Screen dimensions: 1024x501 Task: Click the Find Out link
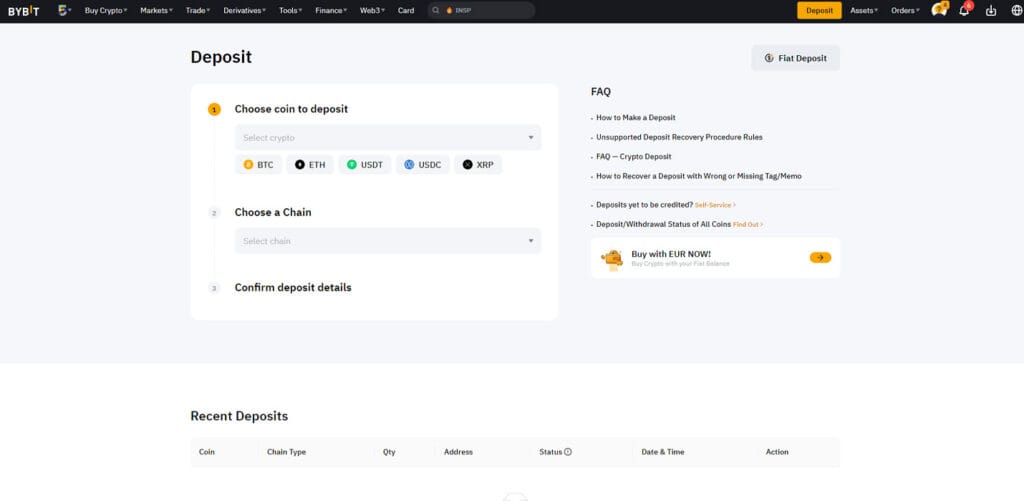(x=748, y=225)
